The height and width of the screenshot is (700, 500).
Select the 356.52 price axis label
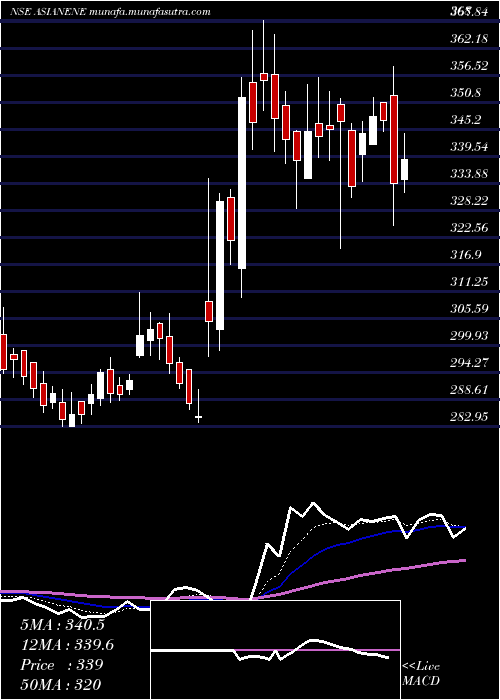(469, 66)
